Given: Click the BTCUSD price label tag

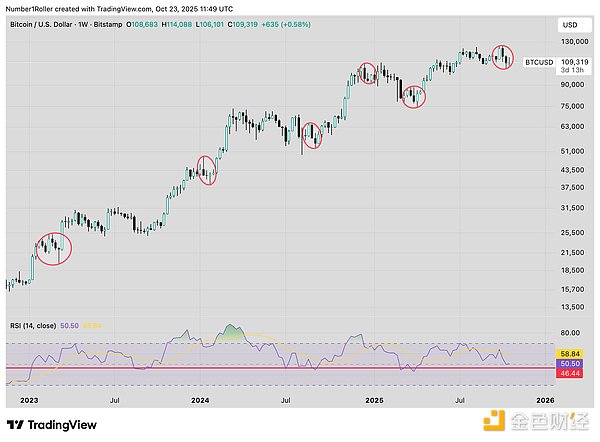Looking at the screenshot, I should [539, 62].
